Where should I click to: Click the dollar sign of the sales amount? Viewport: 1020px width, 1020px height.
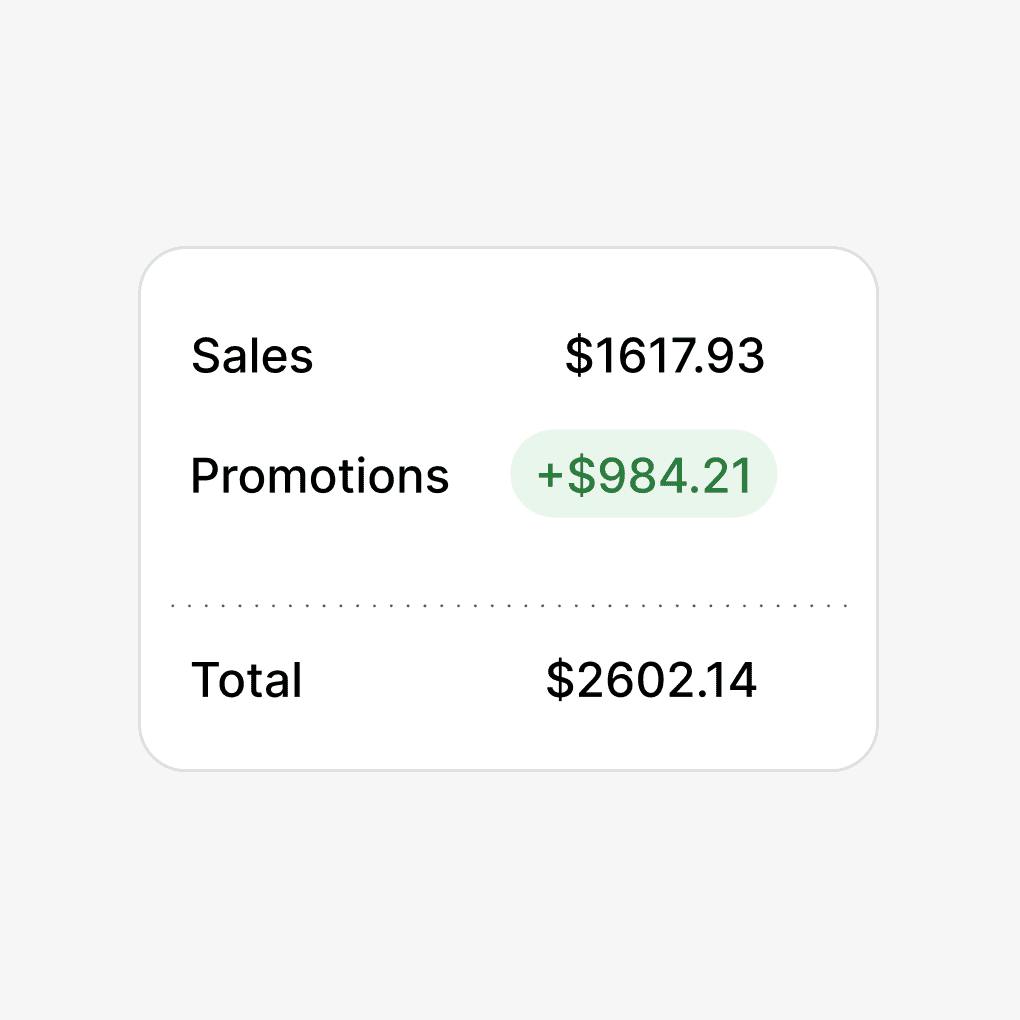click(x=578, y=356)
